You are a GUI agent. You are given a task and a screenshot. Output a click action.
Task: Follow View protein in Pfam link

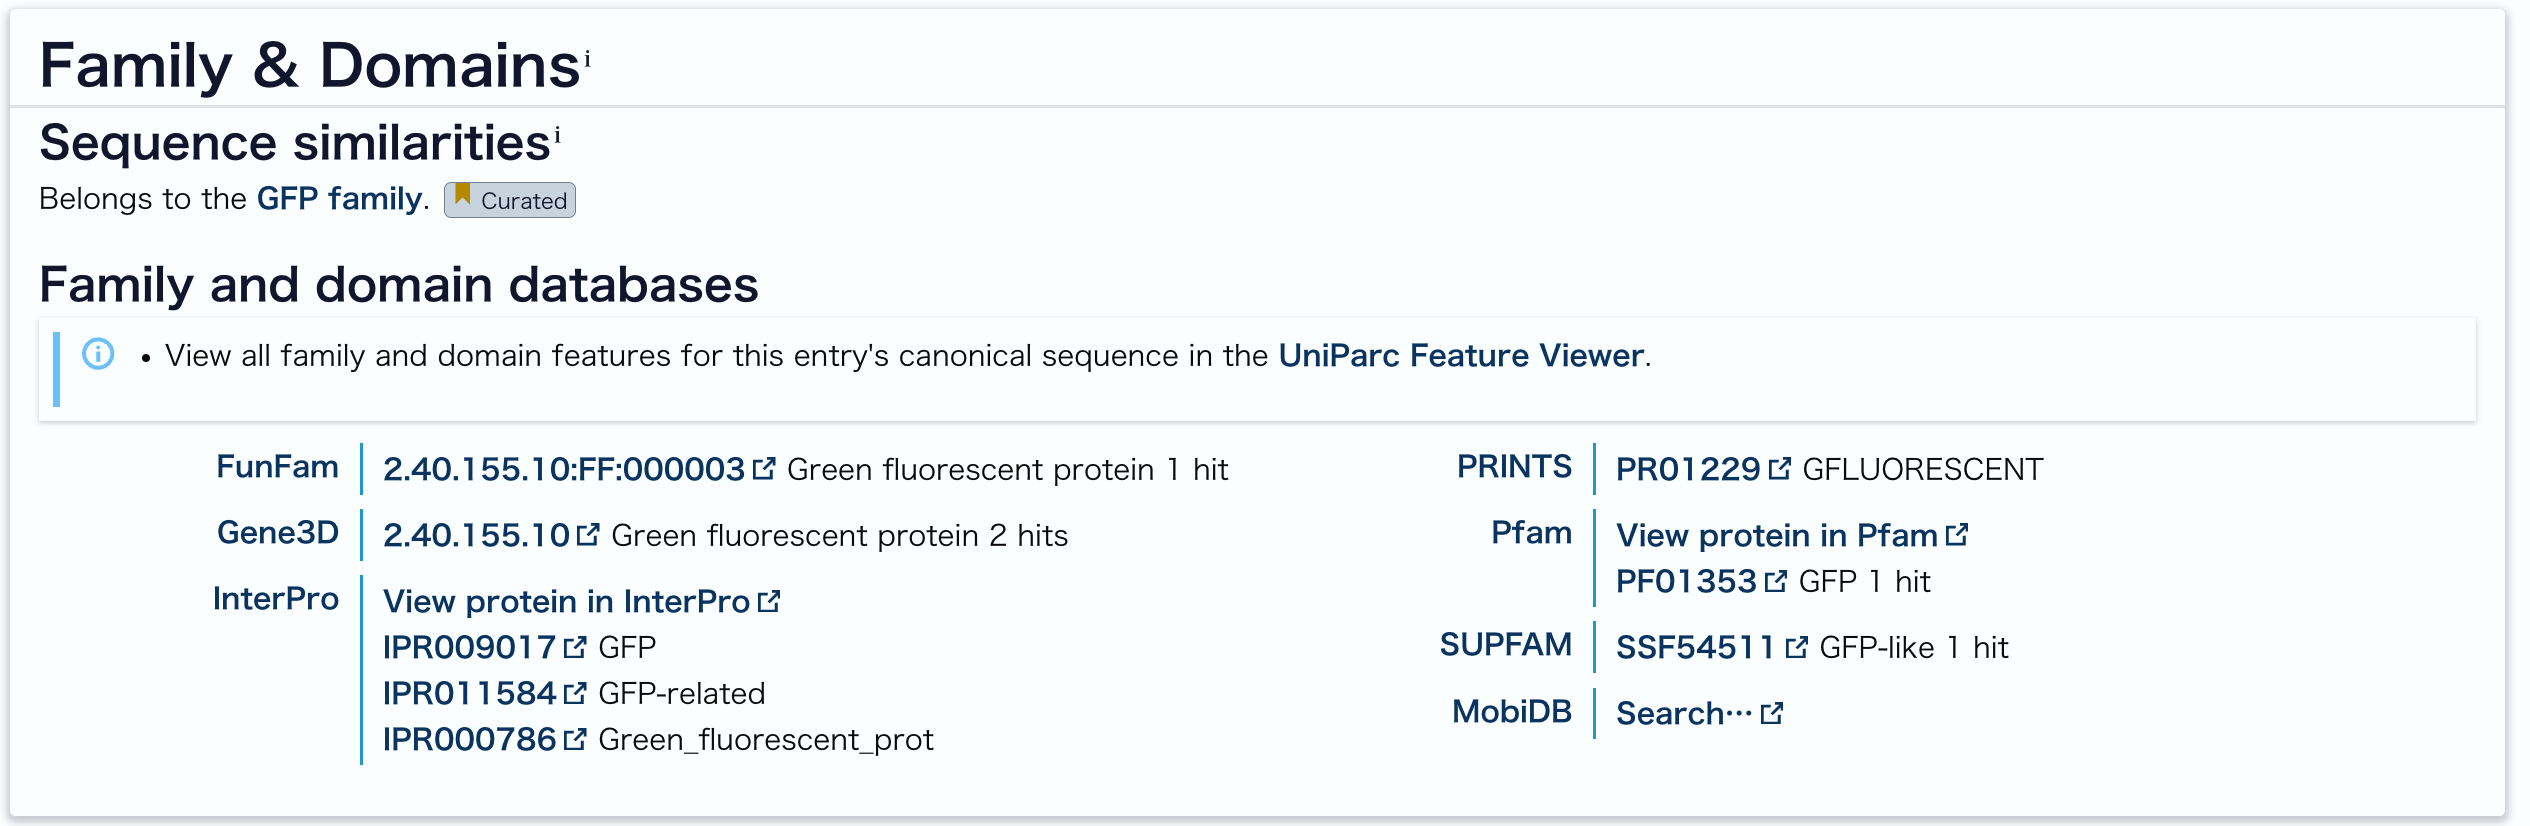(1777, 535)
